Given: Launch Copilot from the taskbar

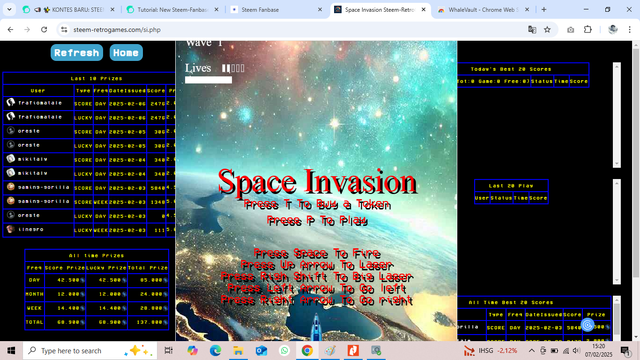Looking at the screenshot, I should pos(192,351).
